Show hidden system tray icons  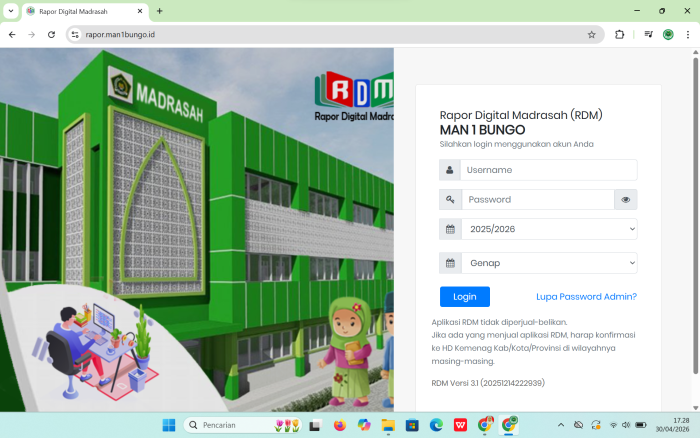561,425
